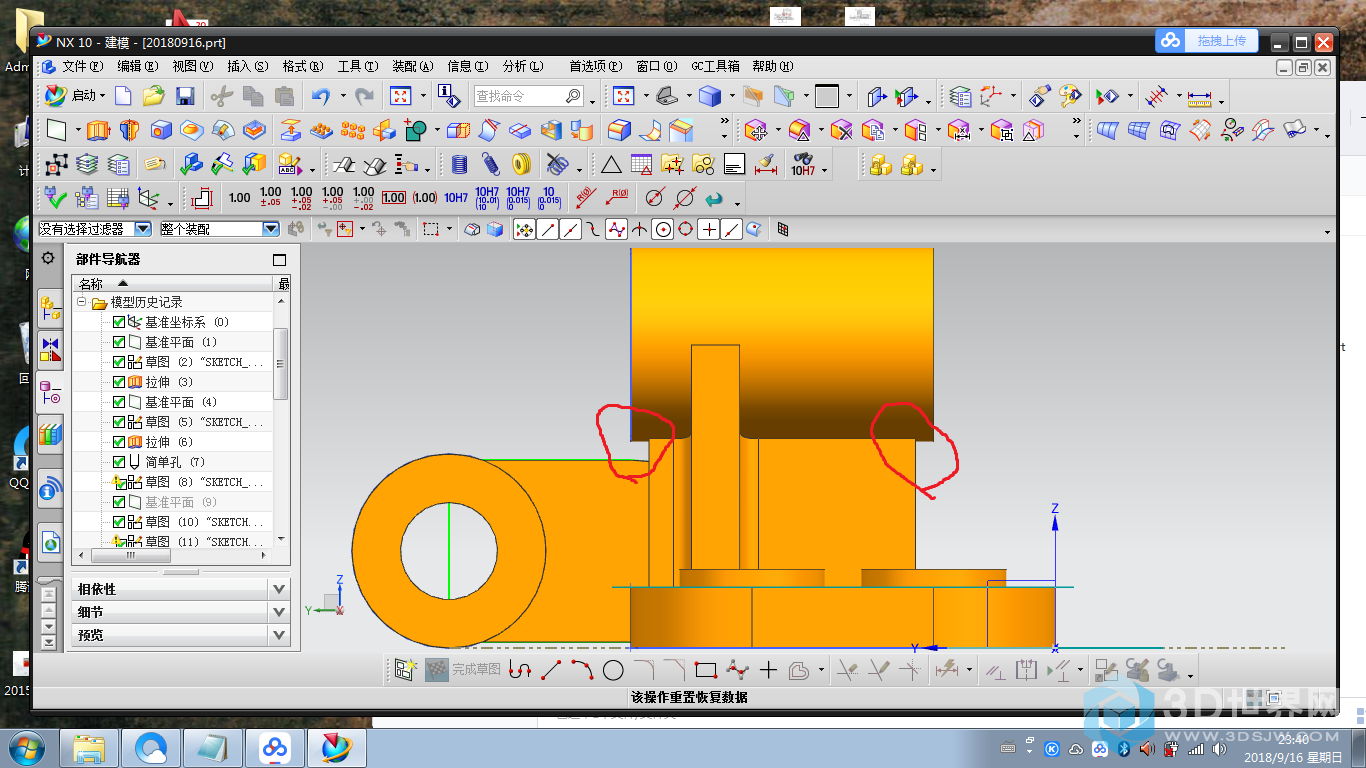Toggle the 草图 (10) checkbox

(x=119, y=522)
